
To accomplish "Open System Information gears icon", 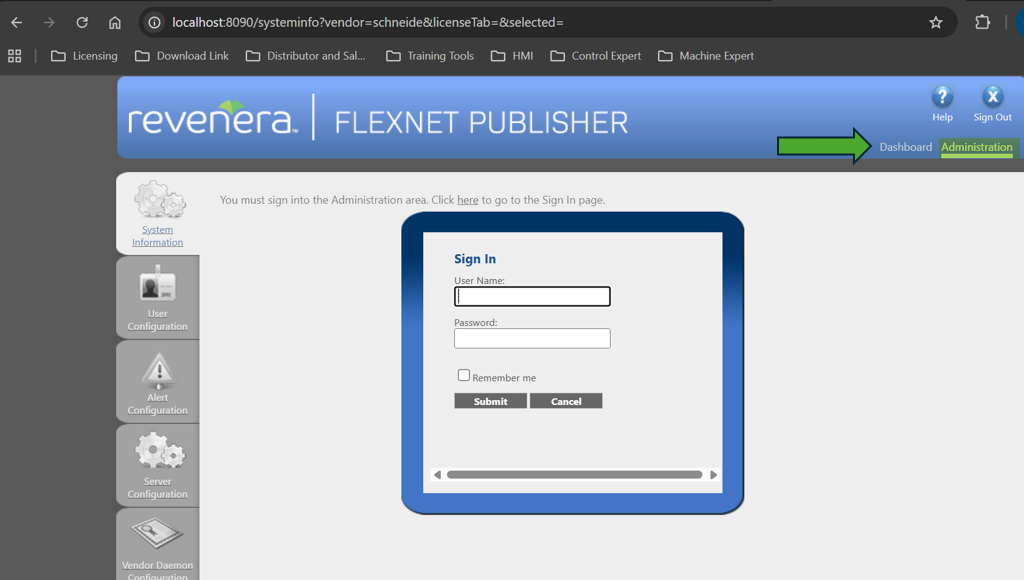I will pyautogui.click(x=159, y=199).
